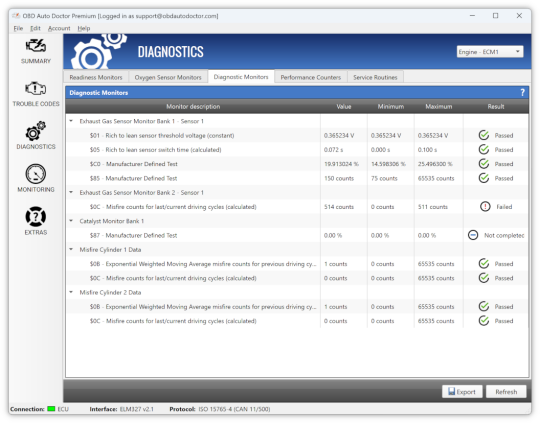Click the Maximum column header
The width and height of the screenshot is (540, 423).
click(x=438, y=106)
